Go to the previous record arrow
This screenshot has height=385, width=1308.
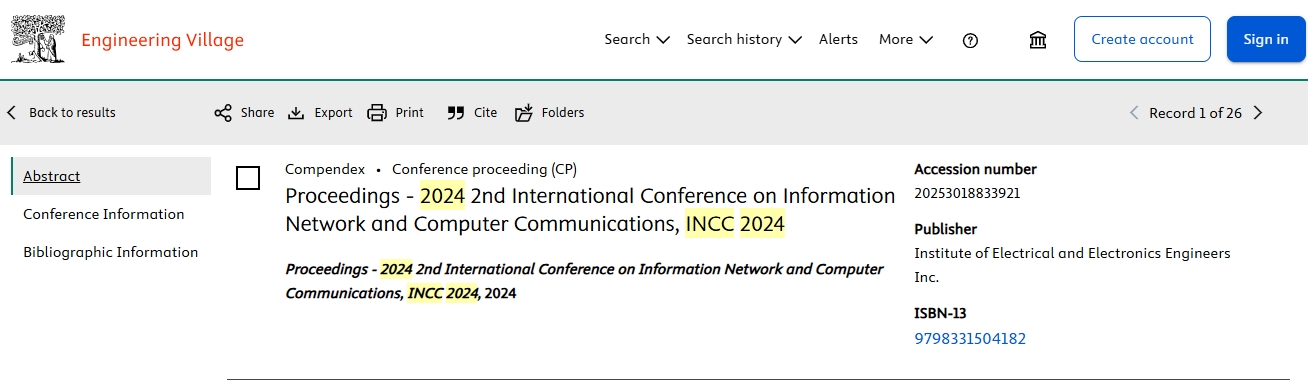[1134, 113]
